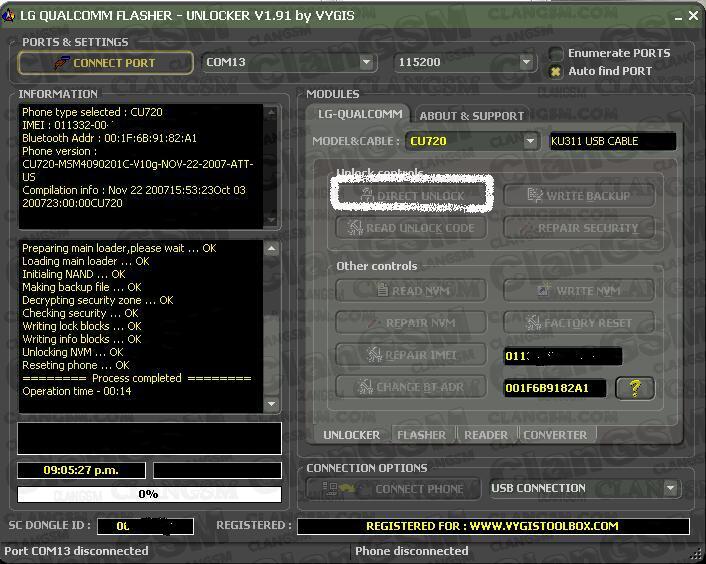706x564 pixels.
Task: Click the 'Decrypting security zone ... OK' log line
Action: point(98,300)
